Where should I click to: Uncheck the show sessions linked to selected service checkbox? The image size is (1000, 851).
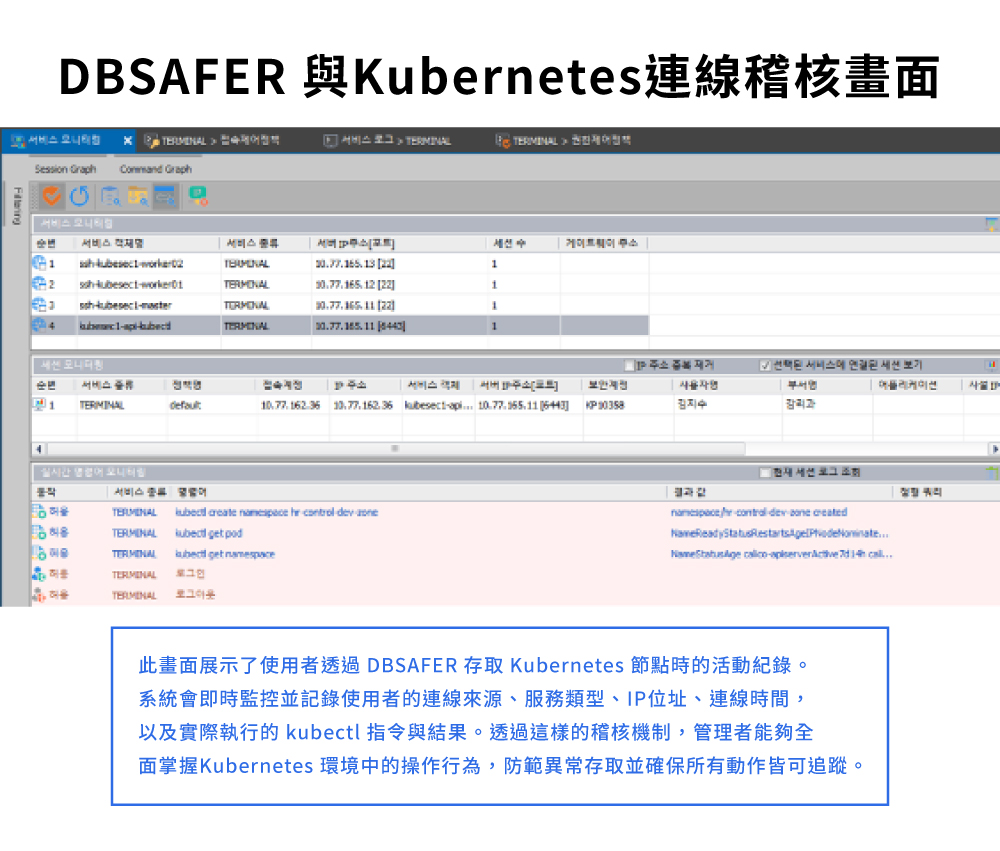(765, 365)
